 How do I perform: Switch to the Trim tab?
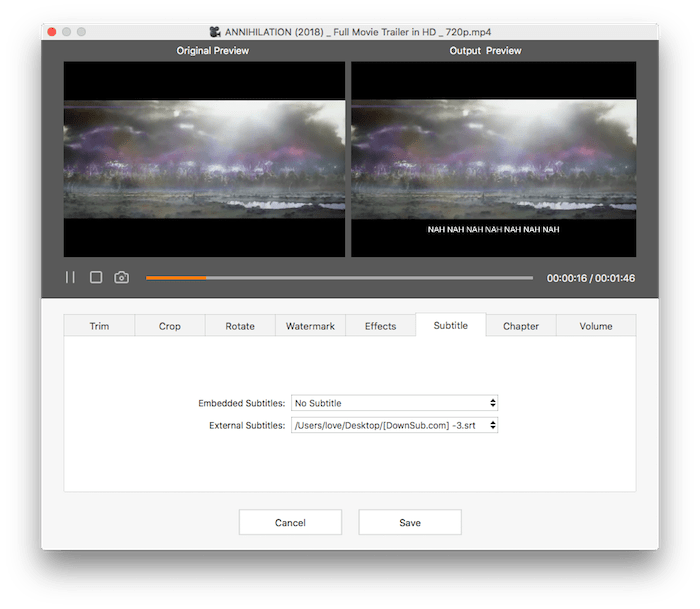[x=99, y=325]
